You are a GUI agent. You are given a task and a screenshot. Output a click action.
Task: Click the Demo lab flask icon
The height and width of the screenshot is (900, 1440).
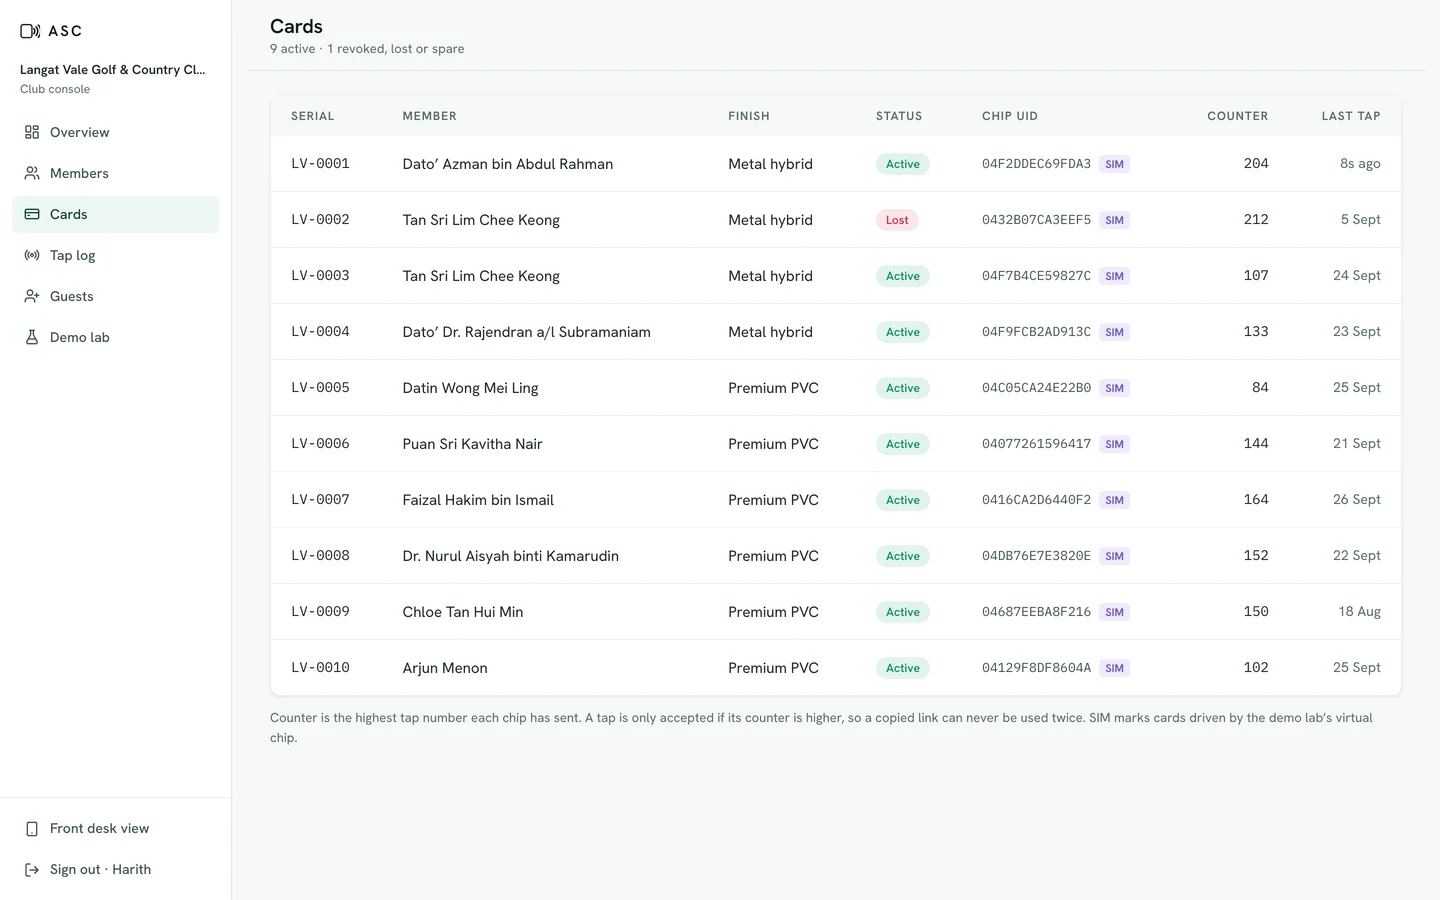point(32,337)
